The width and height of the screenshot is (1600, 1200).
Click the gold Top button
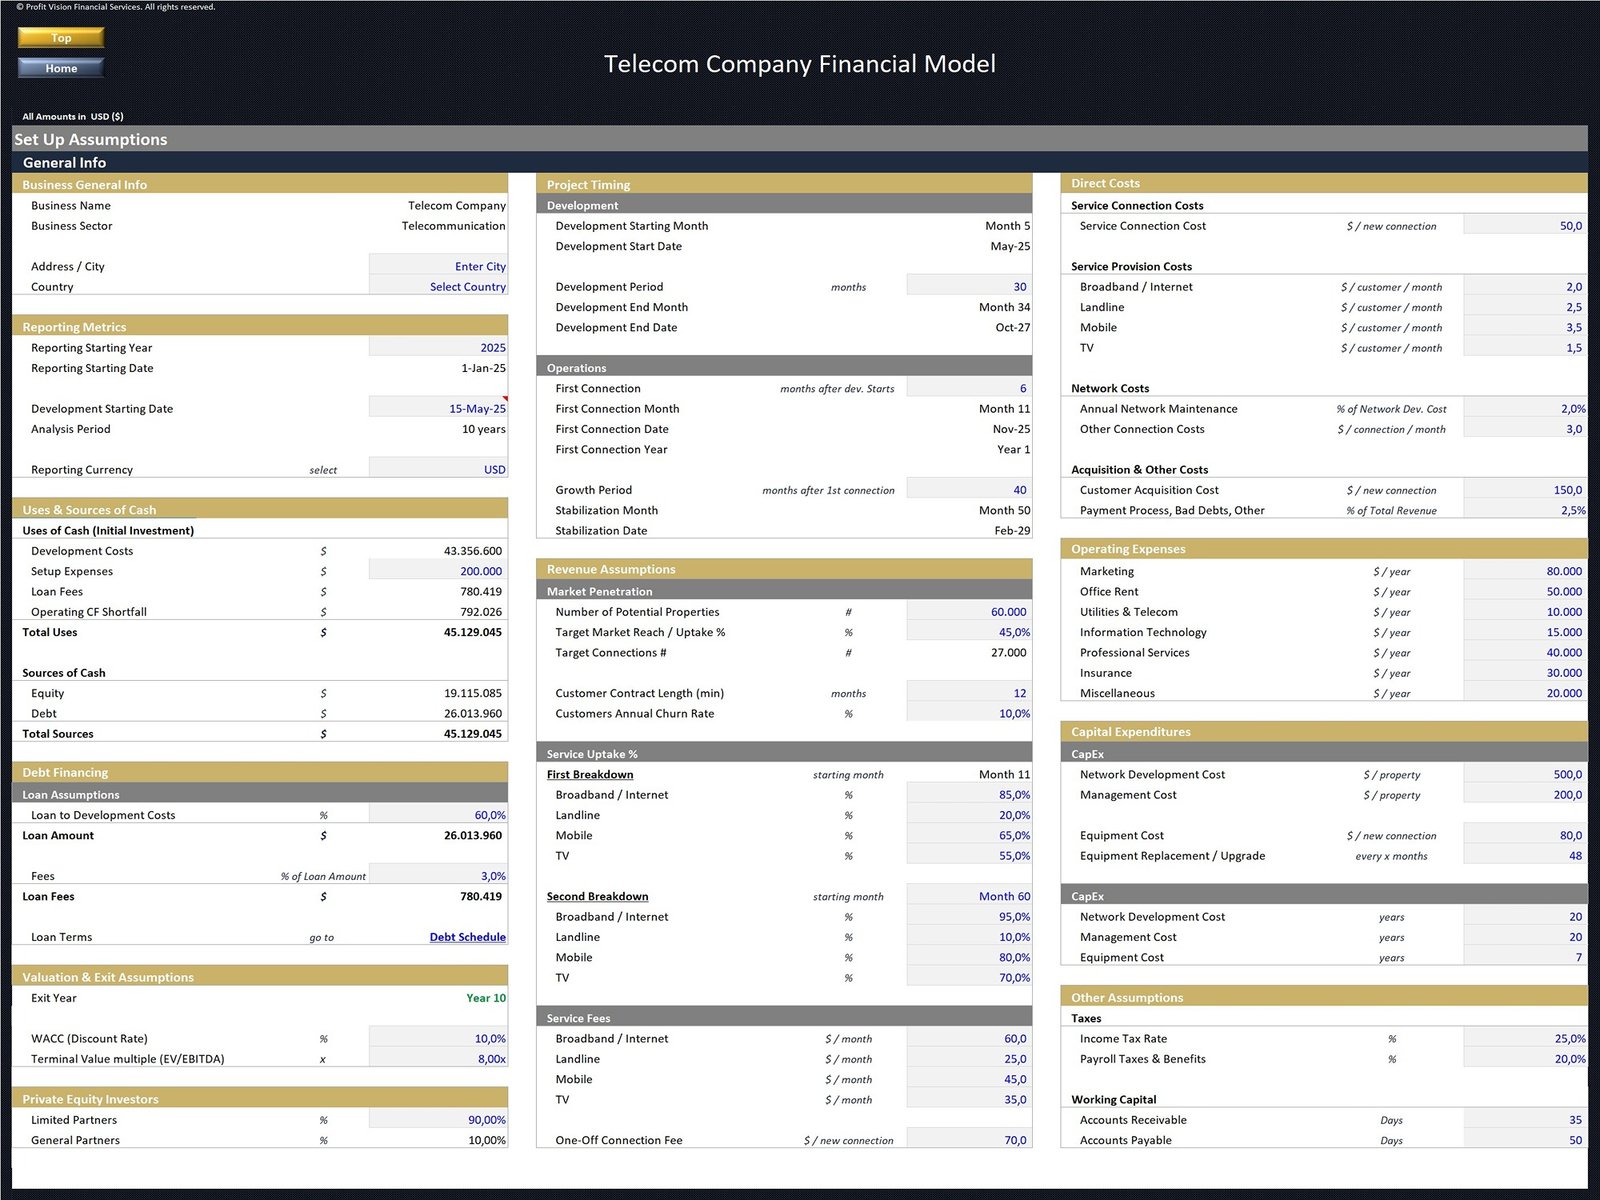click(x=61, y=38)
